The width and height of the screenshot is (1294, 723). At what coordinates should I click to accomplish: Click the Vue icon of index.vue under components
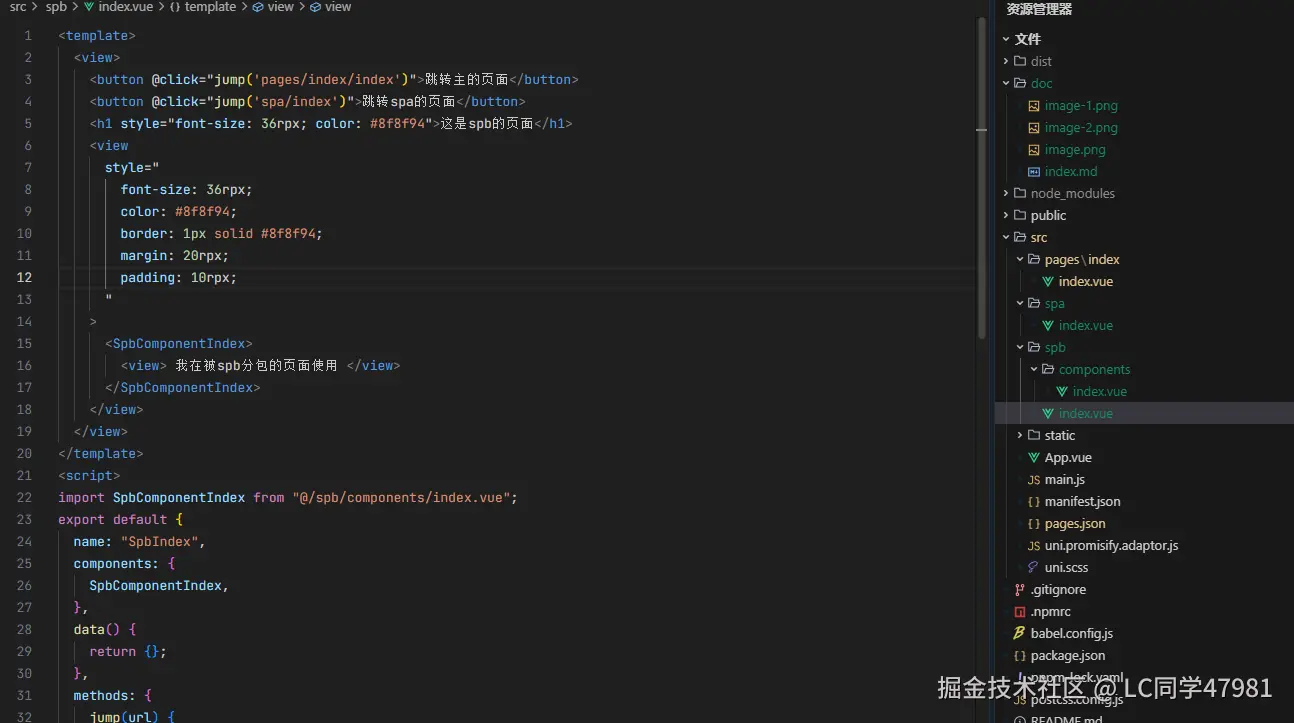1062,391
